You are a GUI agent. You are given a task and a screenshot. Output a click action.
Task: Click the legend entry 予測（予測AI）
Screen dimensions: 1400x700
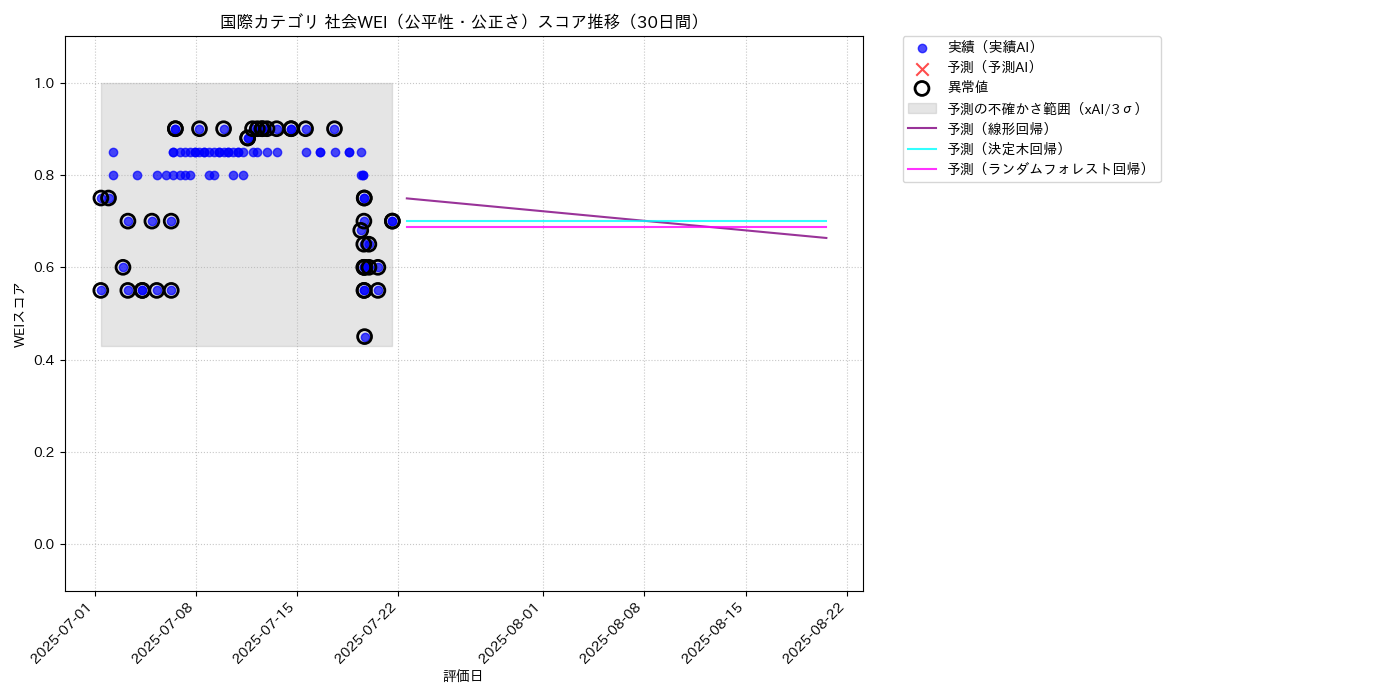pos(992,67)
